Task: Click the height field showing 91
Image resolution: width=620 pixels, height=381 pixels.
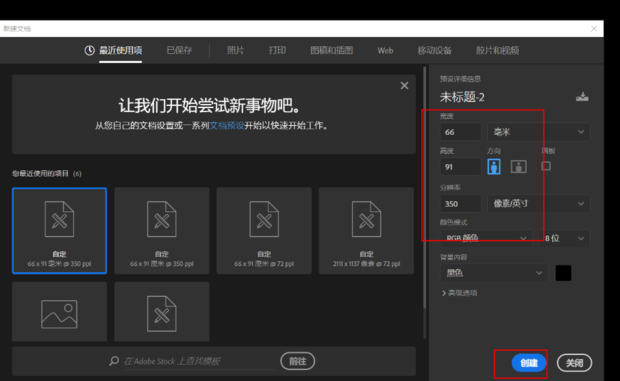Action: click(460, 166)
